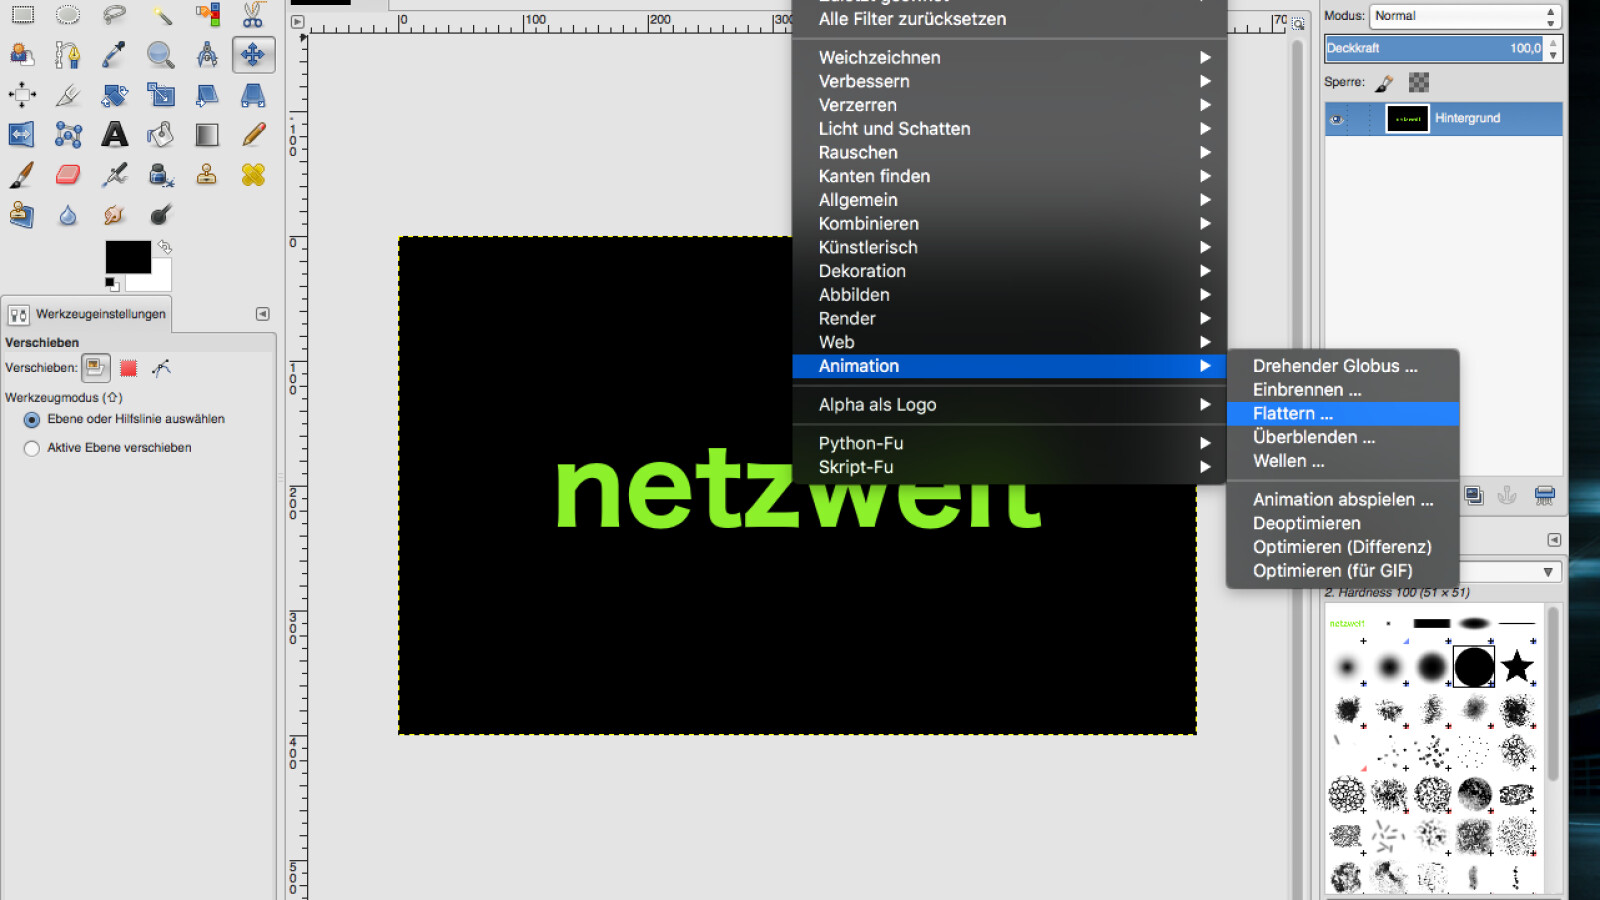1600x900 pixels.
Task: Click Optimieren (für GIF)
Action: [1343, 571]
